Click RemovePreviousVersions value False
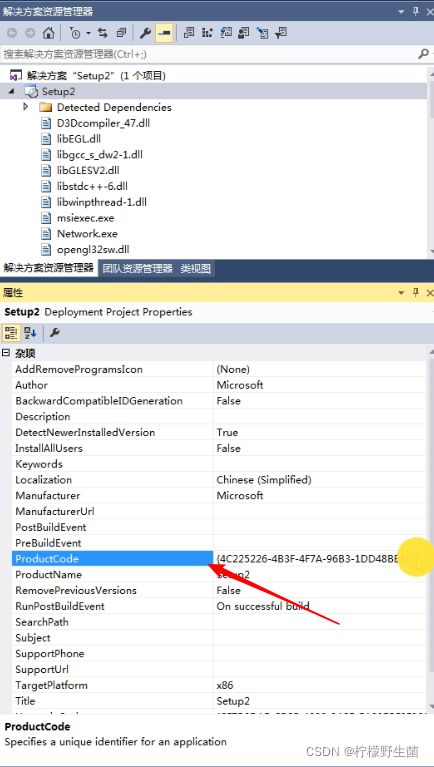 228,590
